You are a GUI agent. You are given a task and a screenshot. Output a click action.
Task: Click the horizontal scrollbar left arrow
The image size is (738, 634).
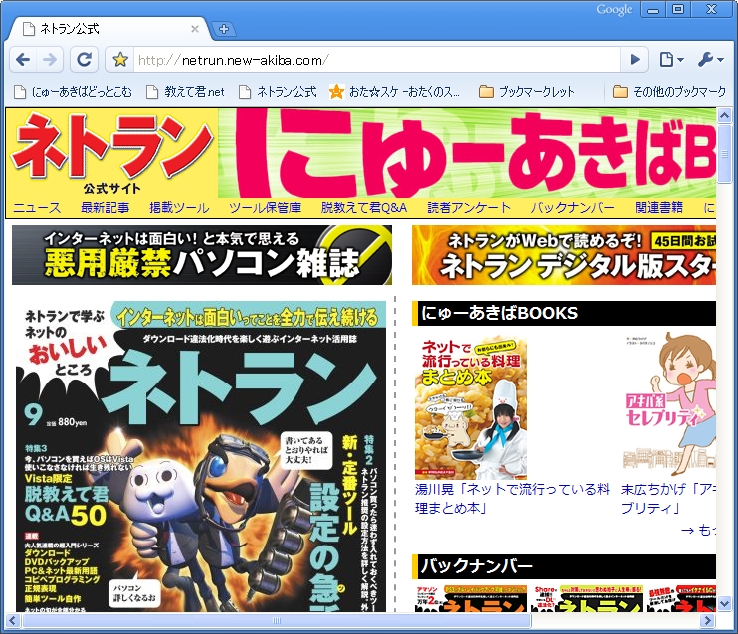[13, 620]
